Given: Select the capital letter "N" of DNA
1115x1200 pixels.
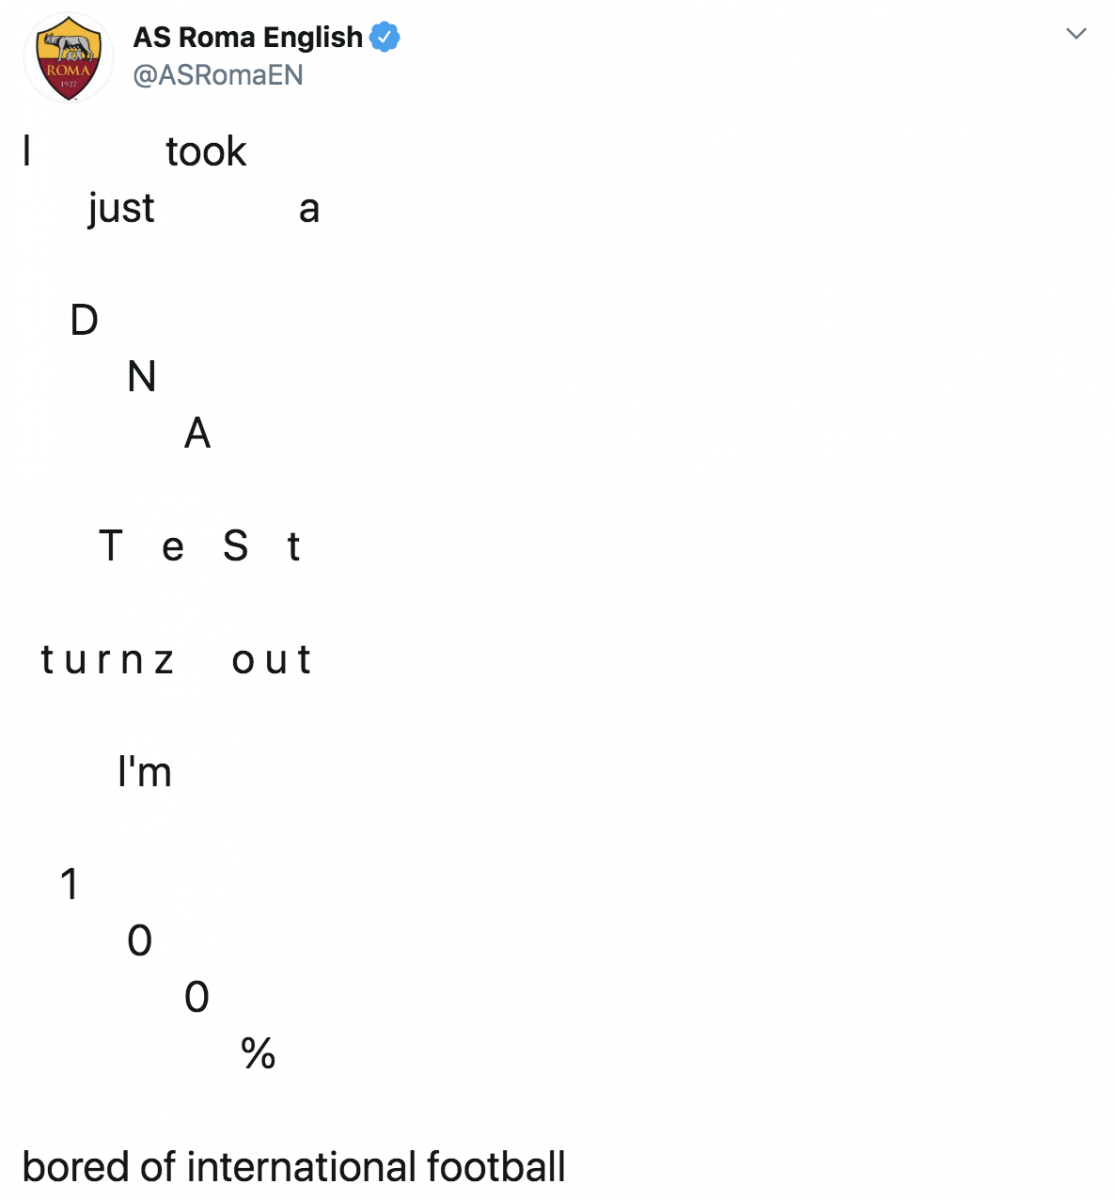Looking at the screenshot, I should (x=142, y=377).
